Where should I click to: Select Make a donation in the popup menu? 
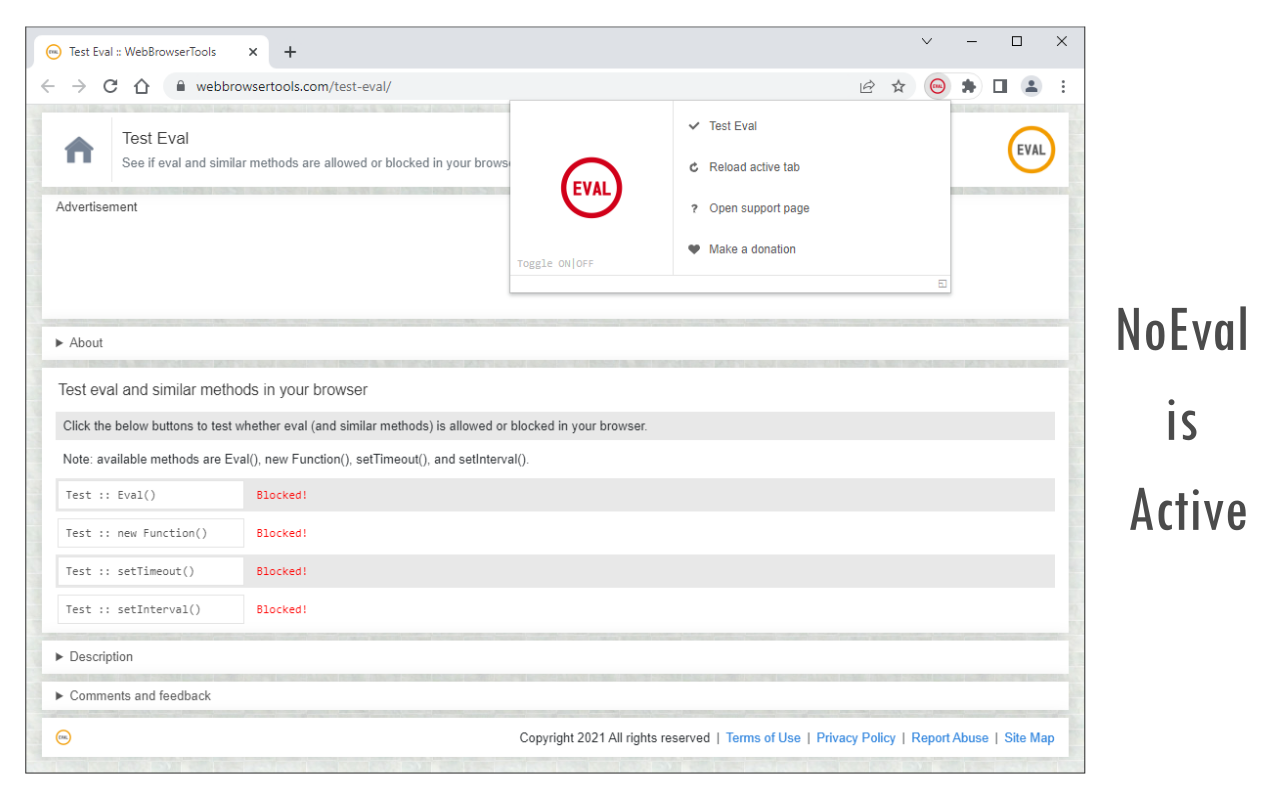[x=755, y=249]
